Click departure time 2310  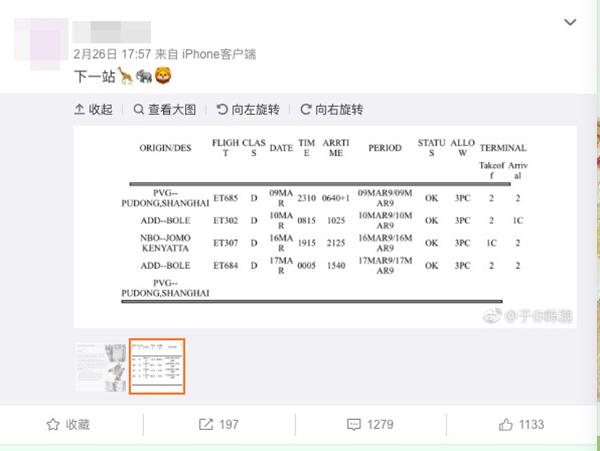click(307, 198)
